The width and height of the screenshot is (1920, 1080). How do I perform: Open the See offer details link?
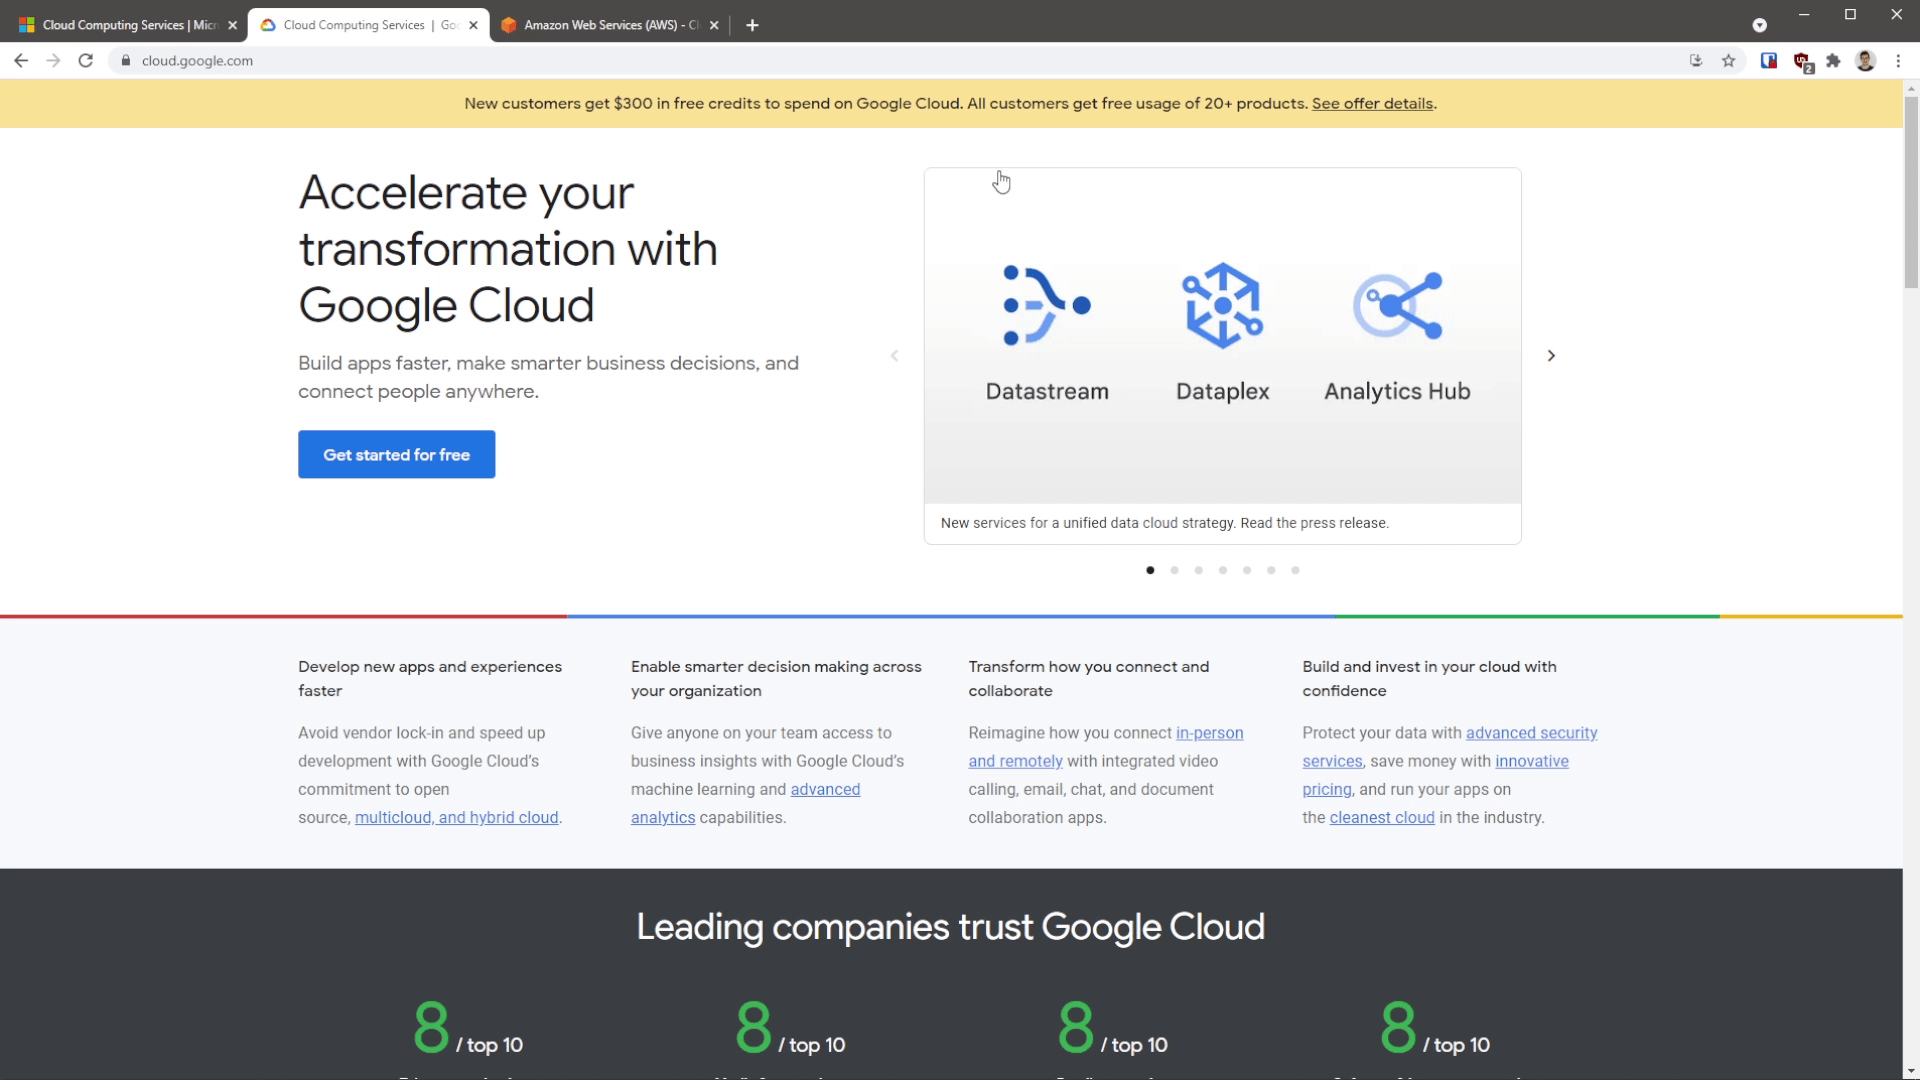[1372, 104]
